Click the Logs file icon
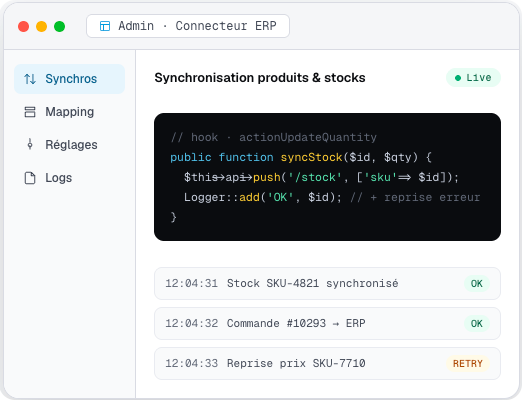This screenshot has width=523, height=401. [x=30, y=178]
